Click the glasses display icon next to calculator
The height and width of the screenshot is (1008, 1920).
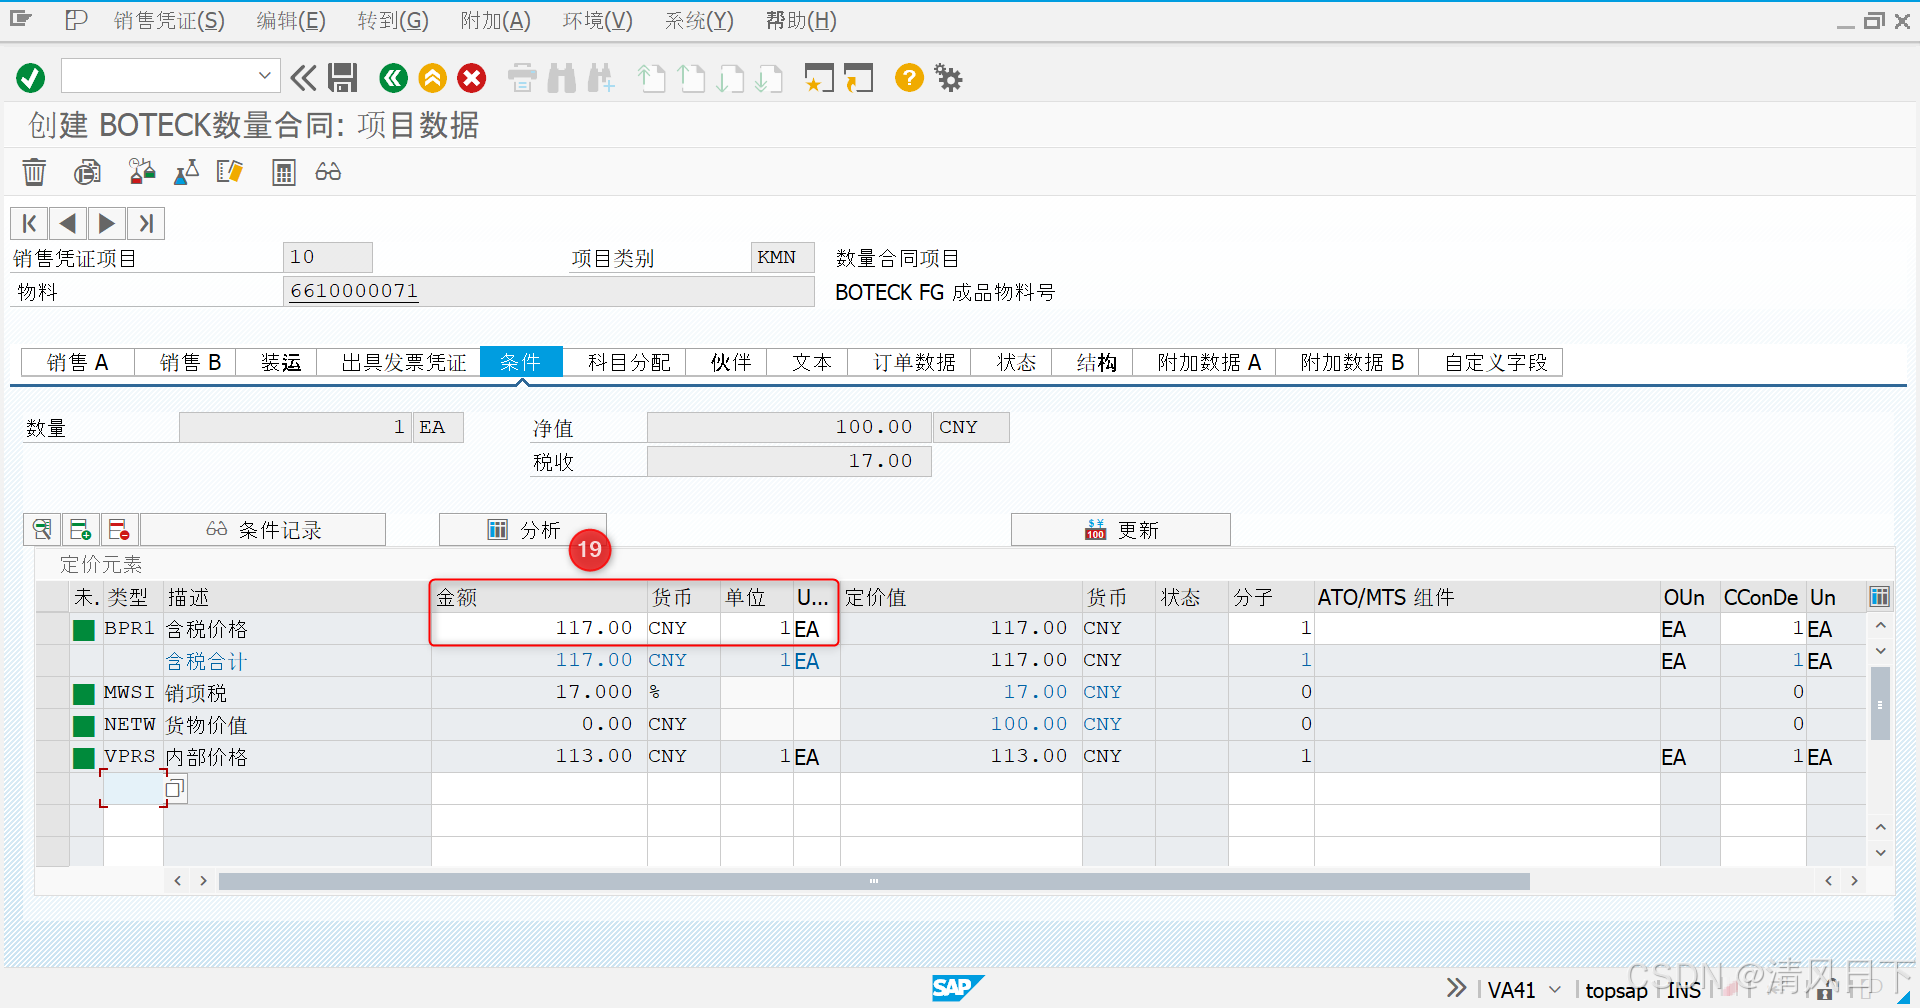[x=327, y=172]
